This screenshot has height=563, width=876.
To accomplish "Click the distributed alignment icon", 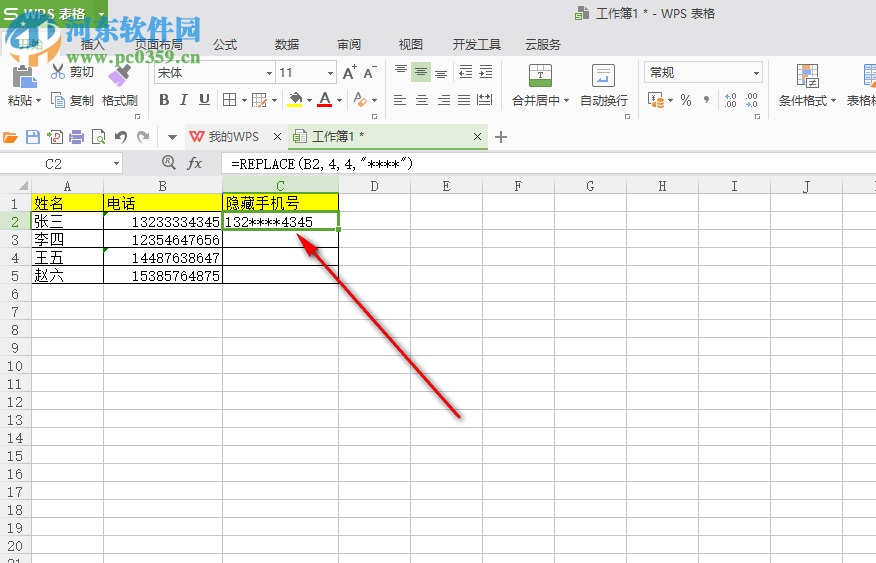I will click(484, 100).
